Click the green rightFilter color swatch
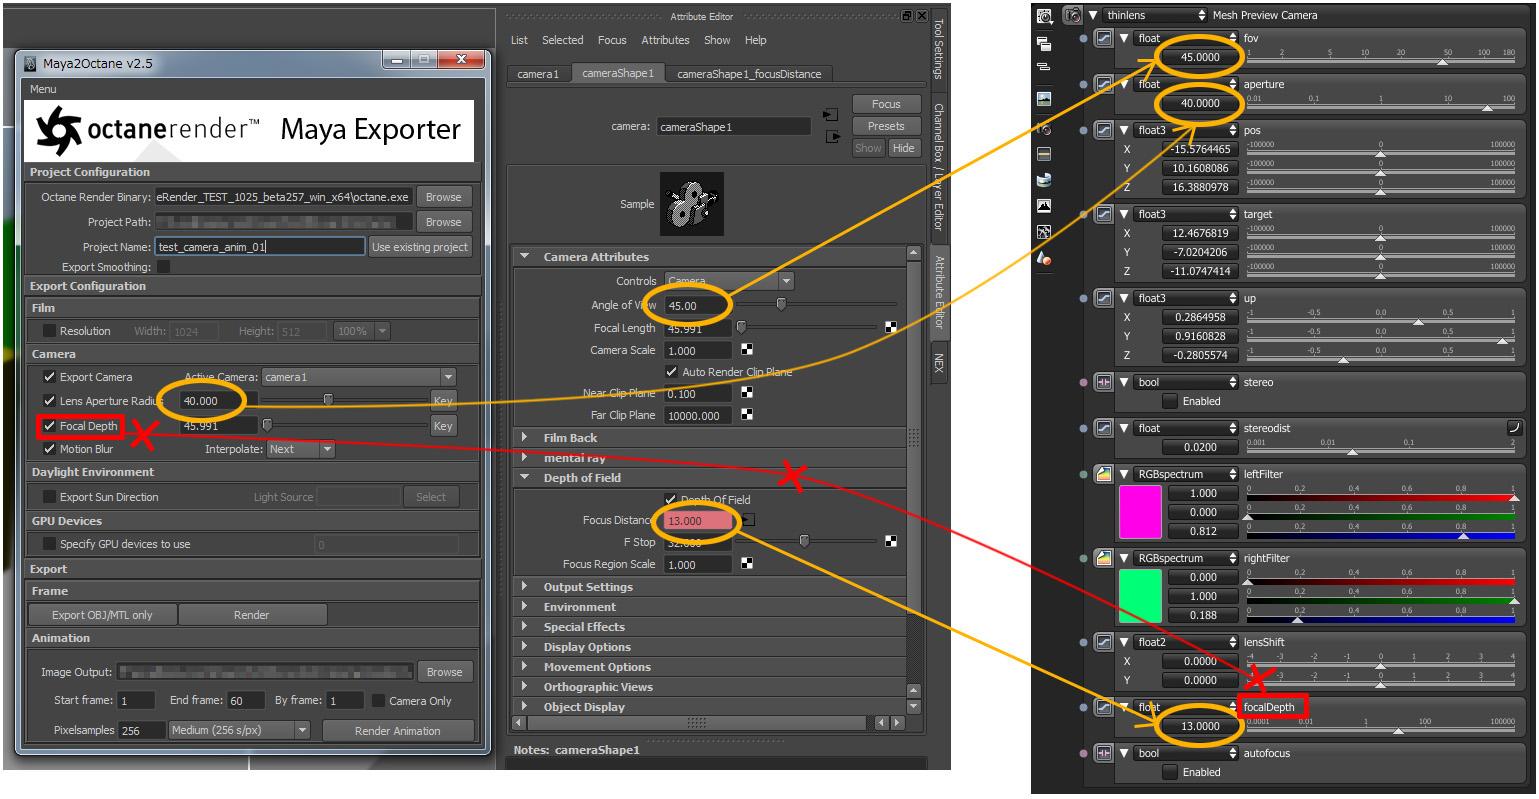 coord(1140,596)
